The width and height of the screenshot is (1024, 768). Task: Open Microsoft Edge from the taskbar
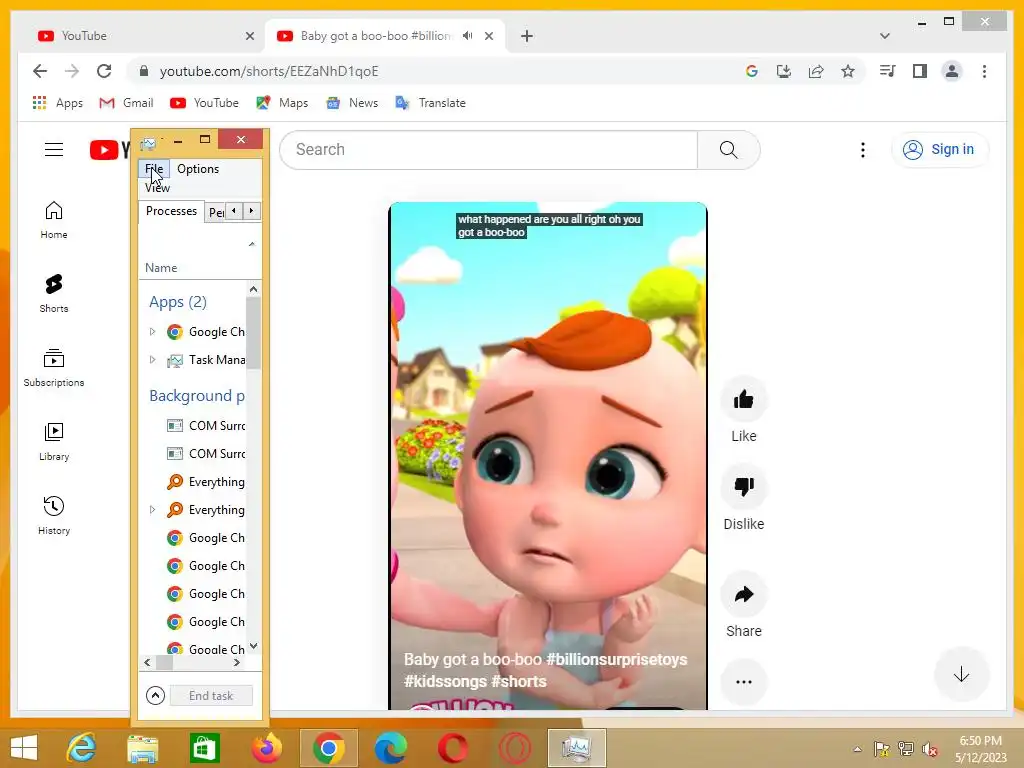coord(391,748)
